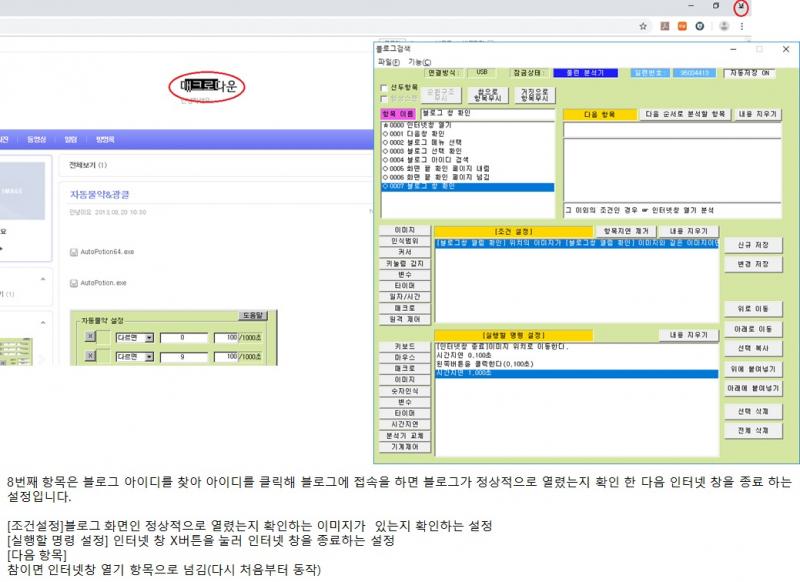Click the file icon beside AutoPotion64.exe
This screenshot has height=582, width=800.
[74, 253]
